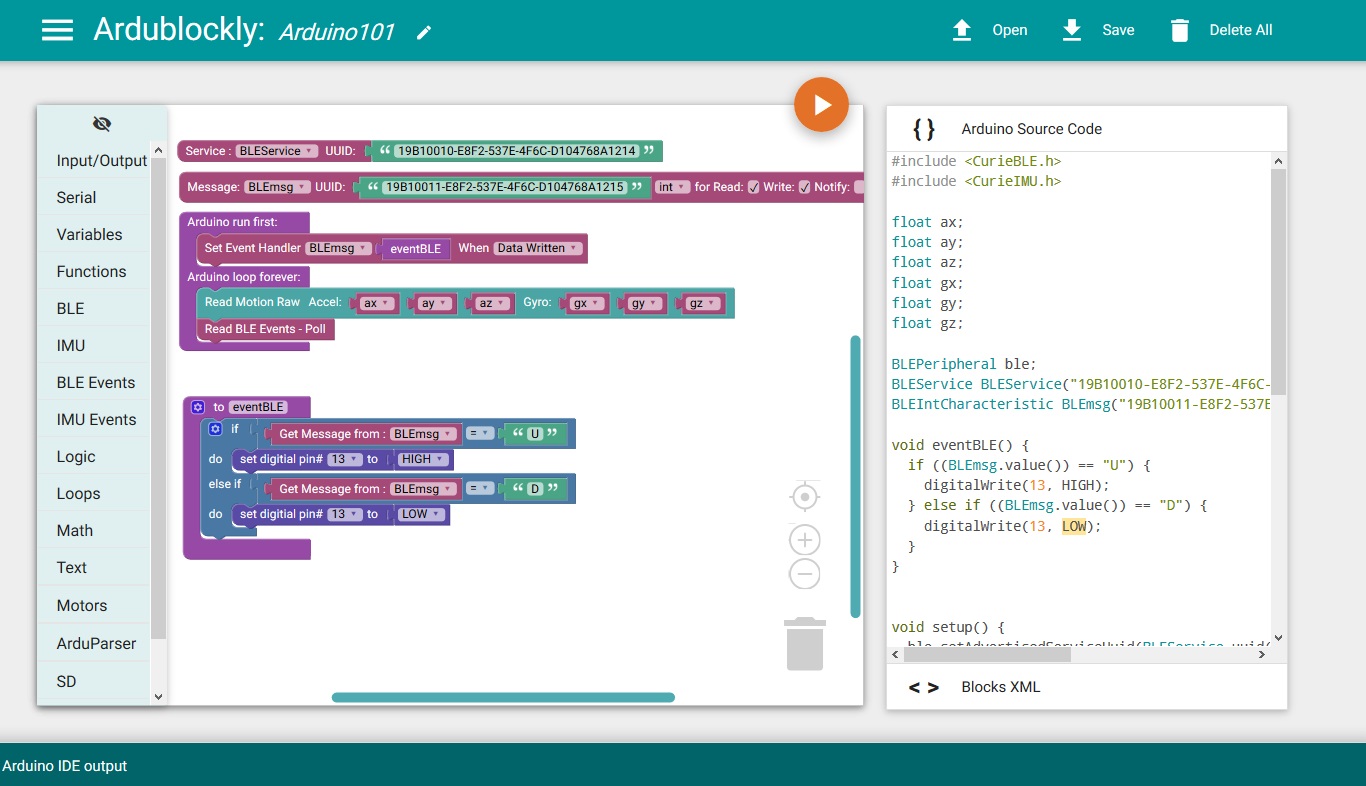Open the gz gyro variable dropdown
This screenshot has width=1366, height=786.
pos(704,303)
